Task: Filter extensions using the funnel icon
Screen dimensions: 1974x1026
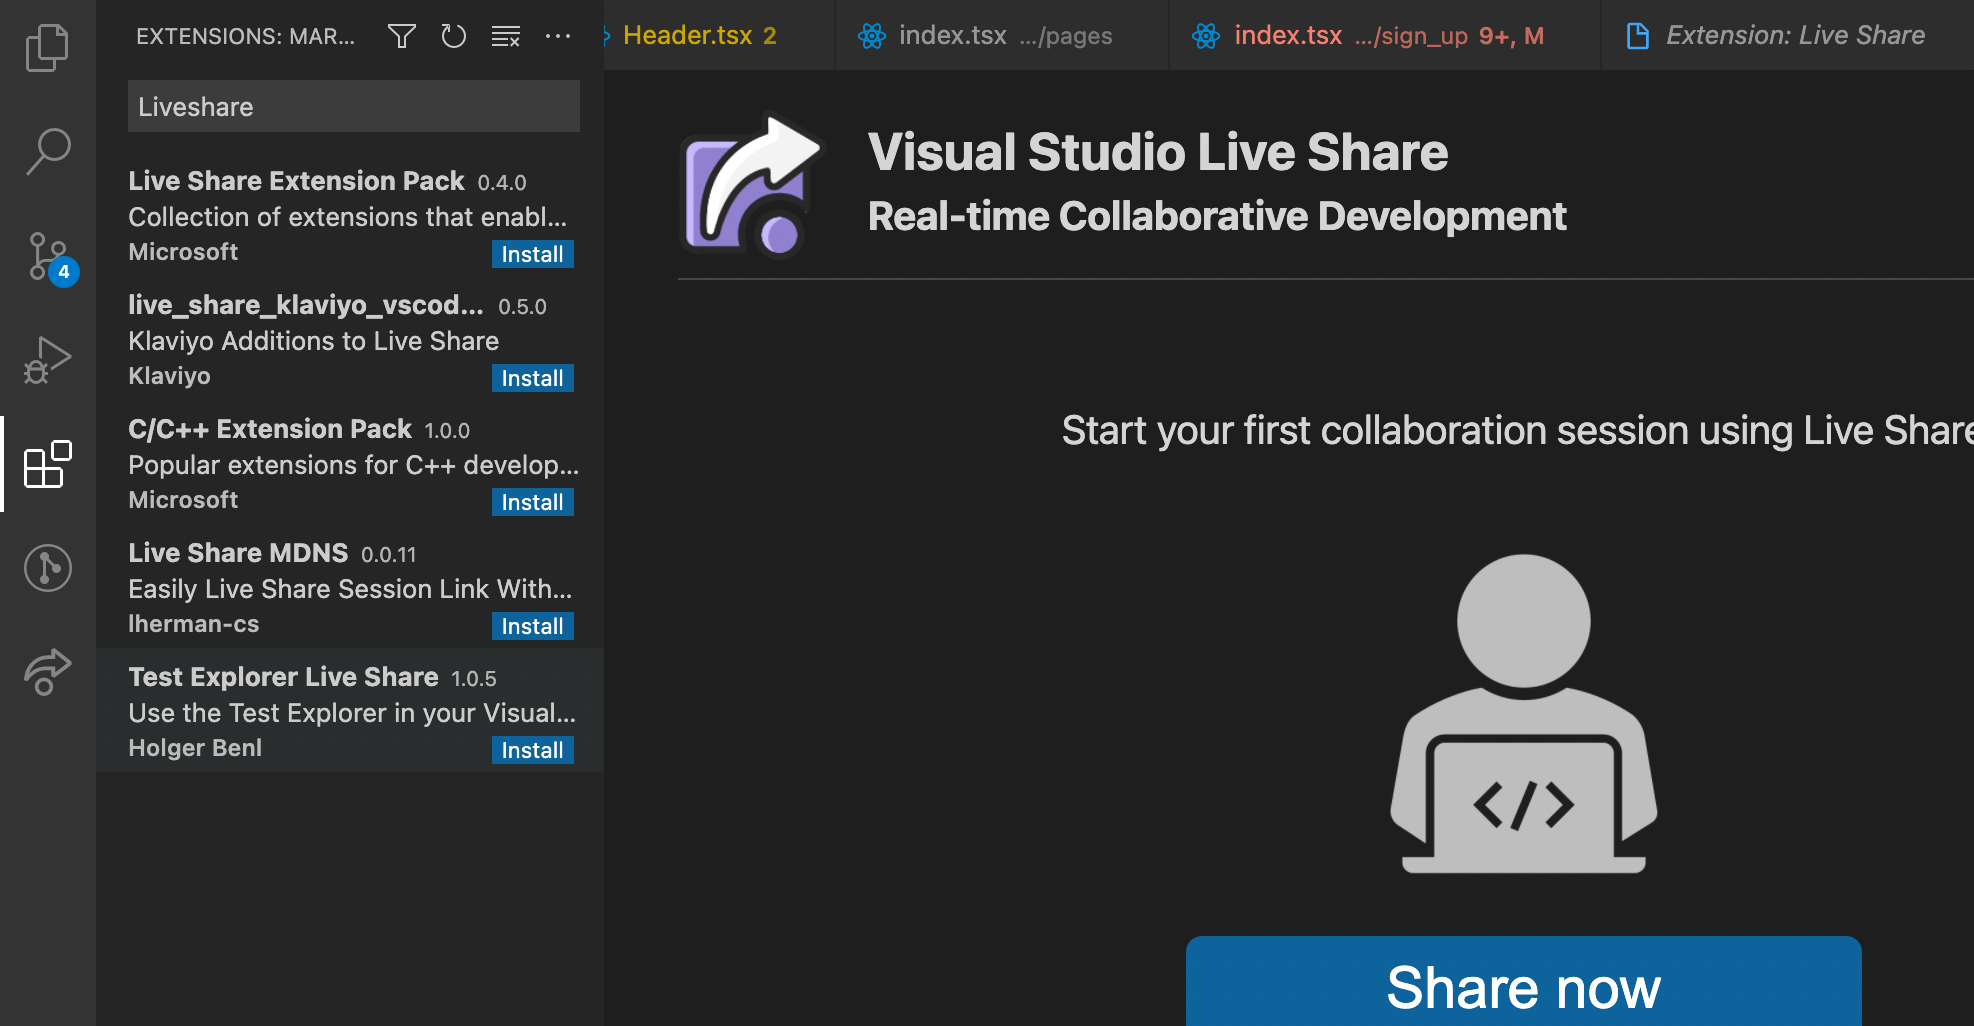Action: [402, 37]
